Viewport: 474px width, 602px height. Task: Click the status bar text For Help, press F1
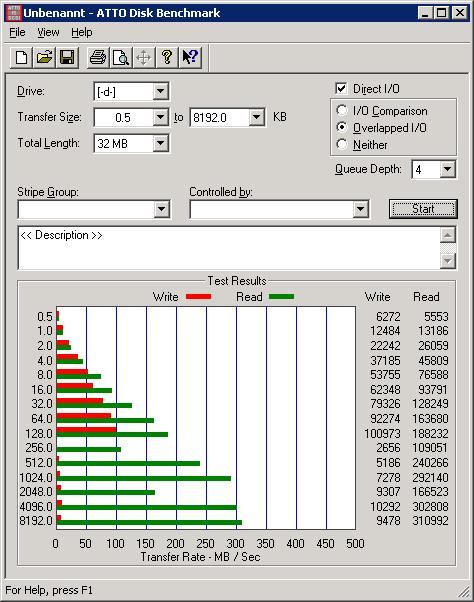pos(49,590)
